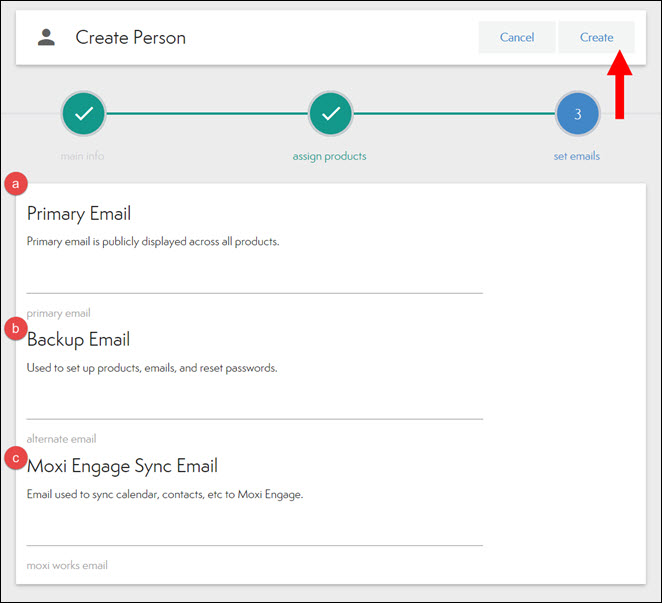Click the red 'c' marker badge
This screenshot has width=662, height=603.
pyautogui.click(x=15, y=458)
